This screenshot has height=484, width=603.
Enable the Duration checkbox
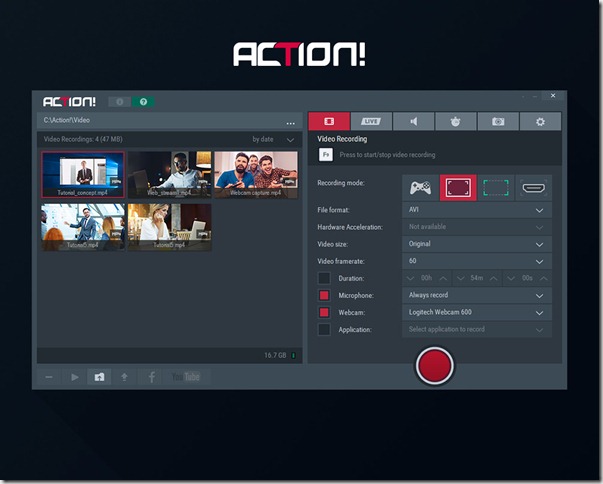324,278
